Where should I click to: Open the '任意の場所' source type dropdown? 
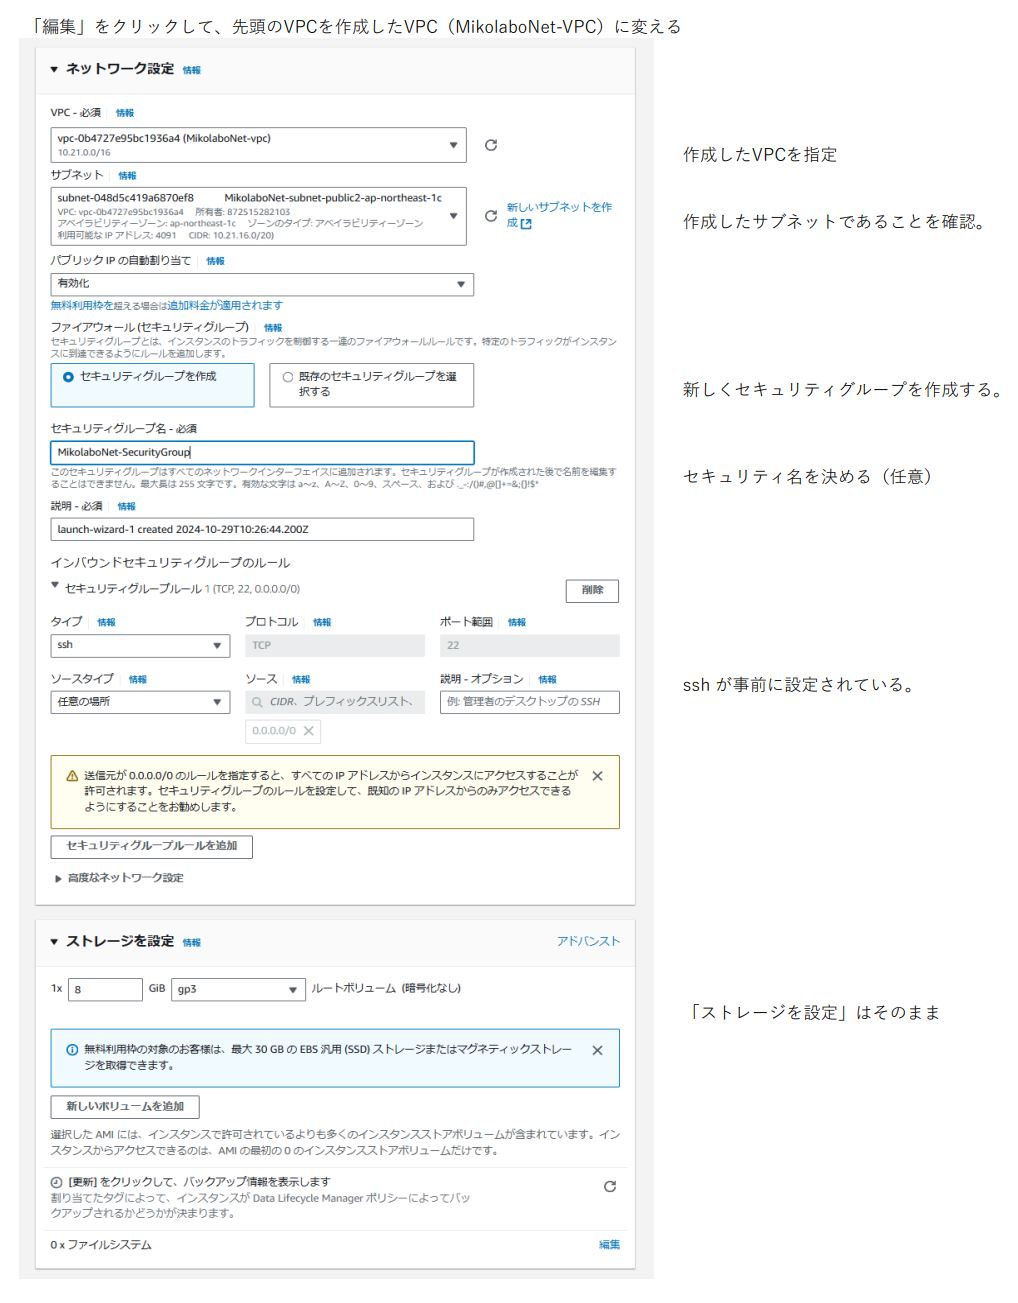tap(140, 702)
